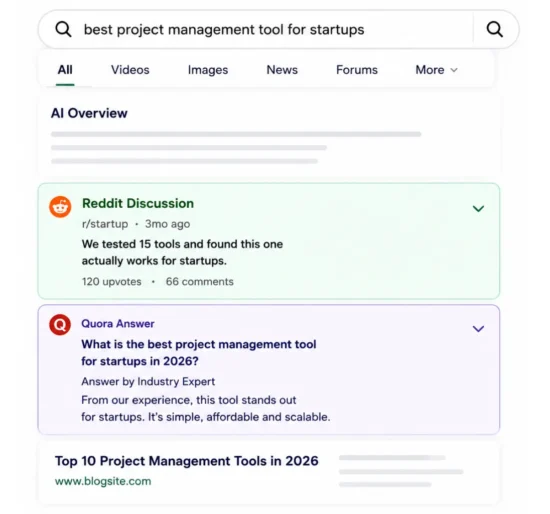Open the Forums tab
550x514 pixels.
(357, 70)
